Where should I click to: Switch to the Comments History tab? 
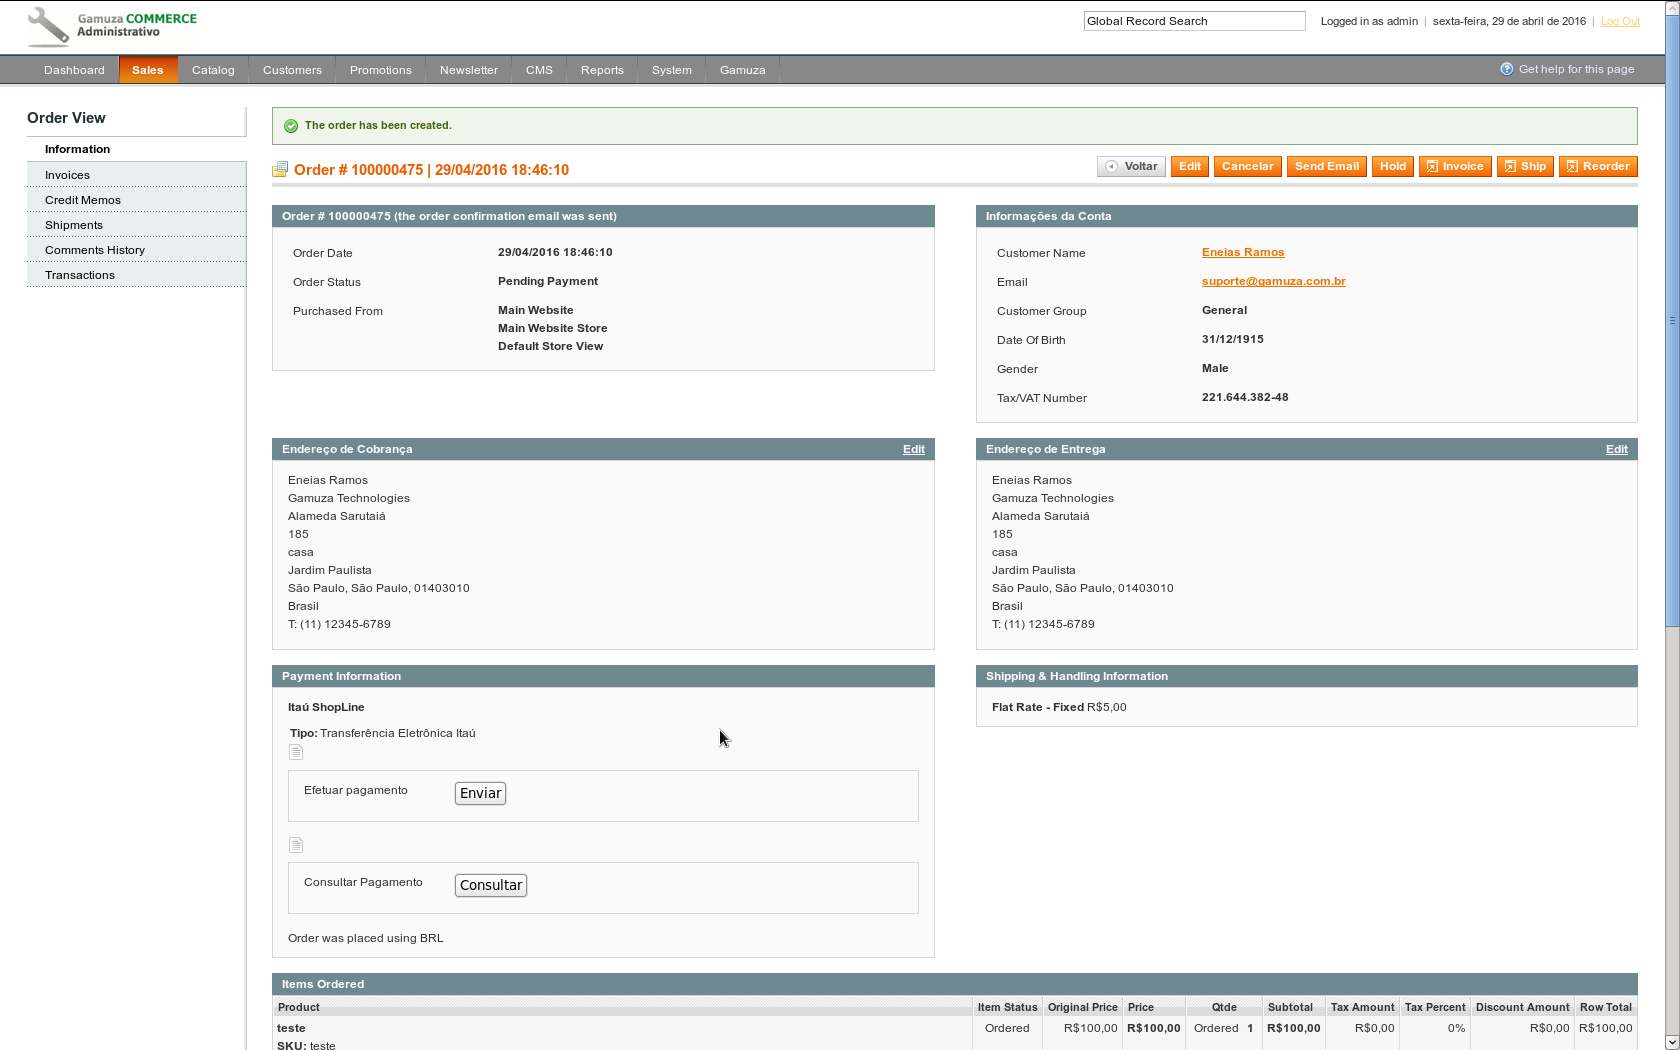136,250
